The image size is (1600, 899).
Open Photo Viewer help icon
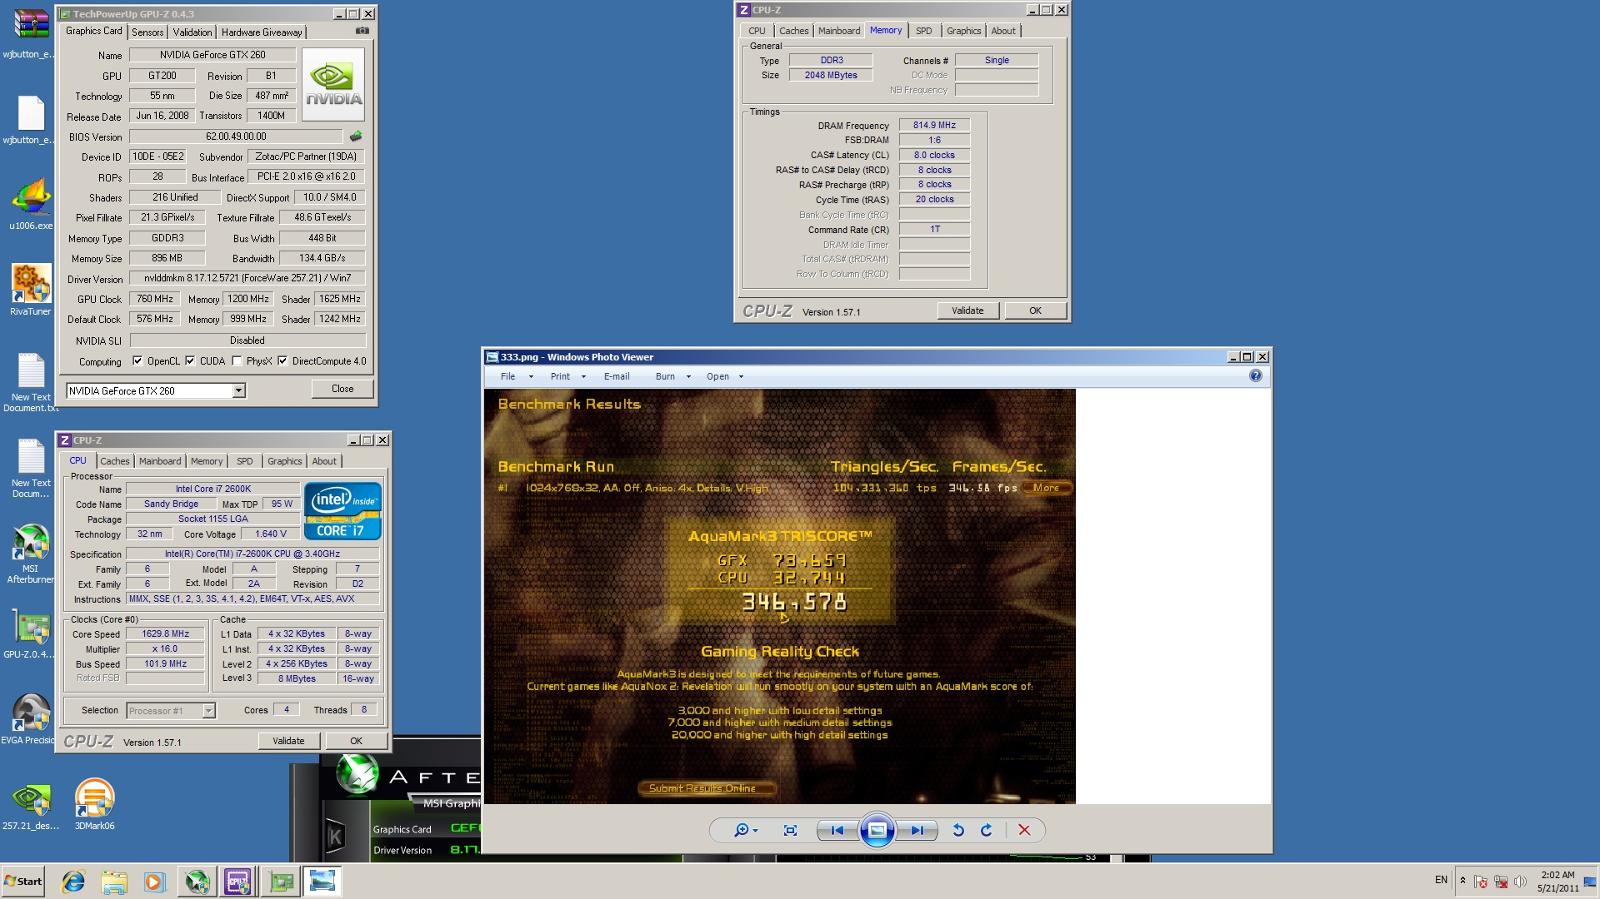(1255, 376)
